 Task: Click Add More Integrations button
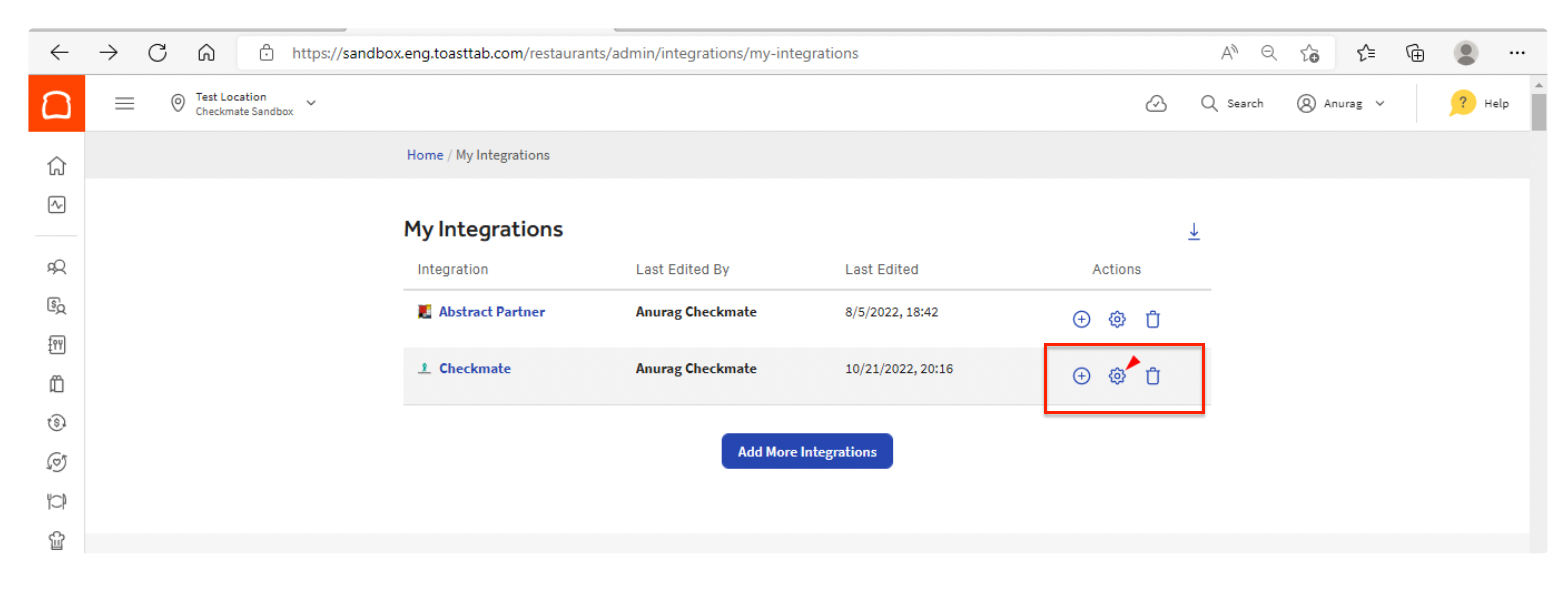pos(807,452)
